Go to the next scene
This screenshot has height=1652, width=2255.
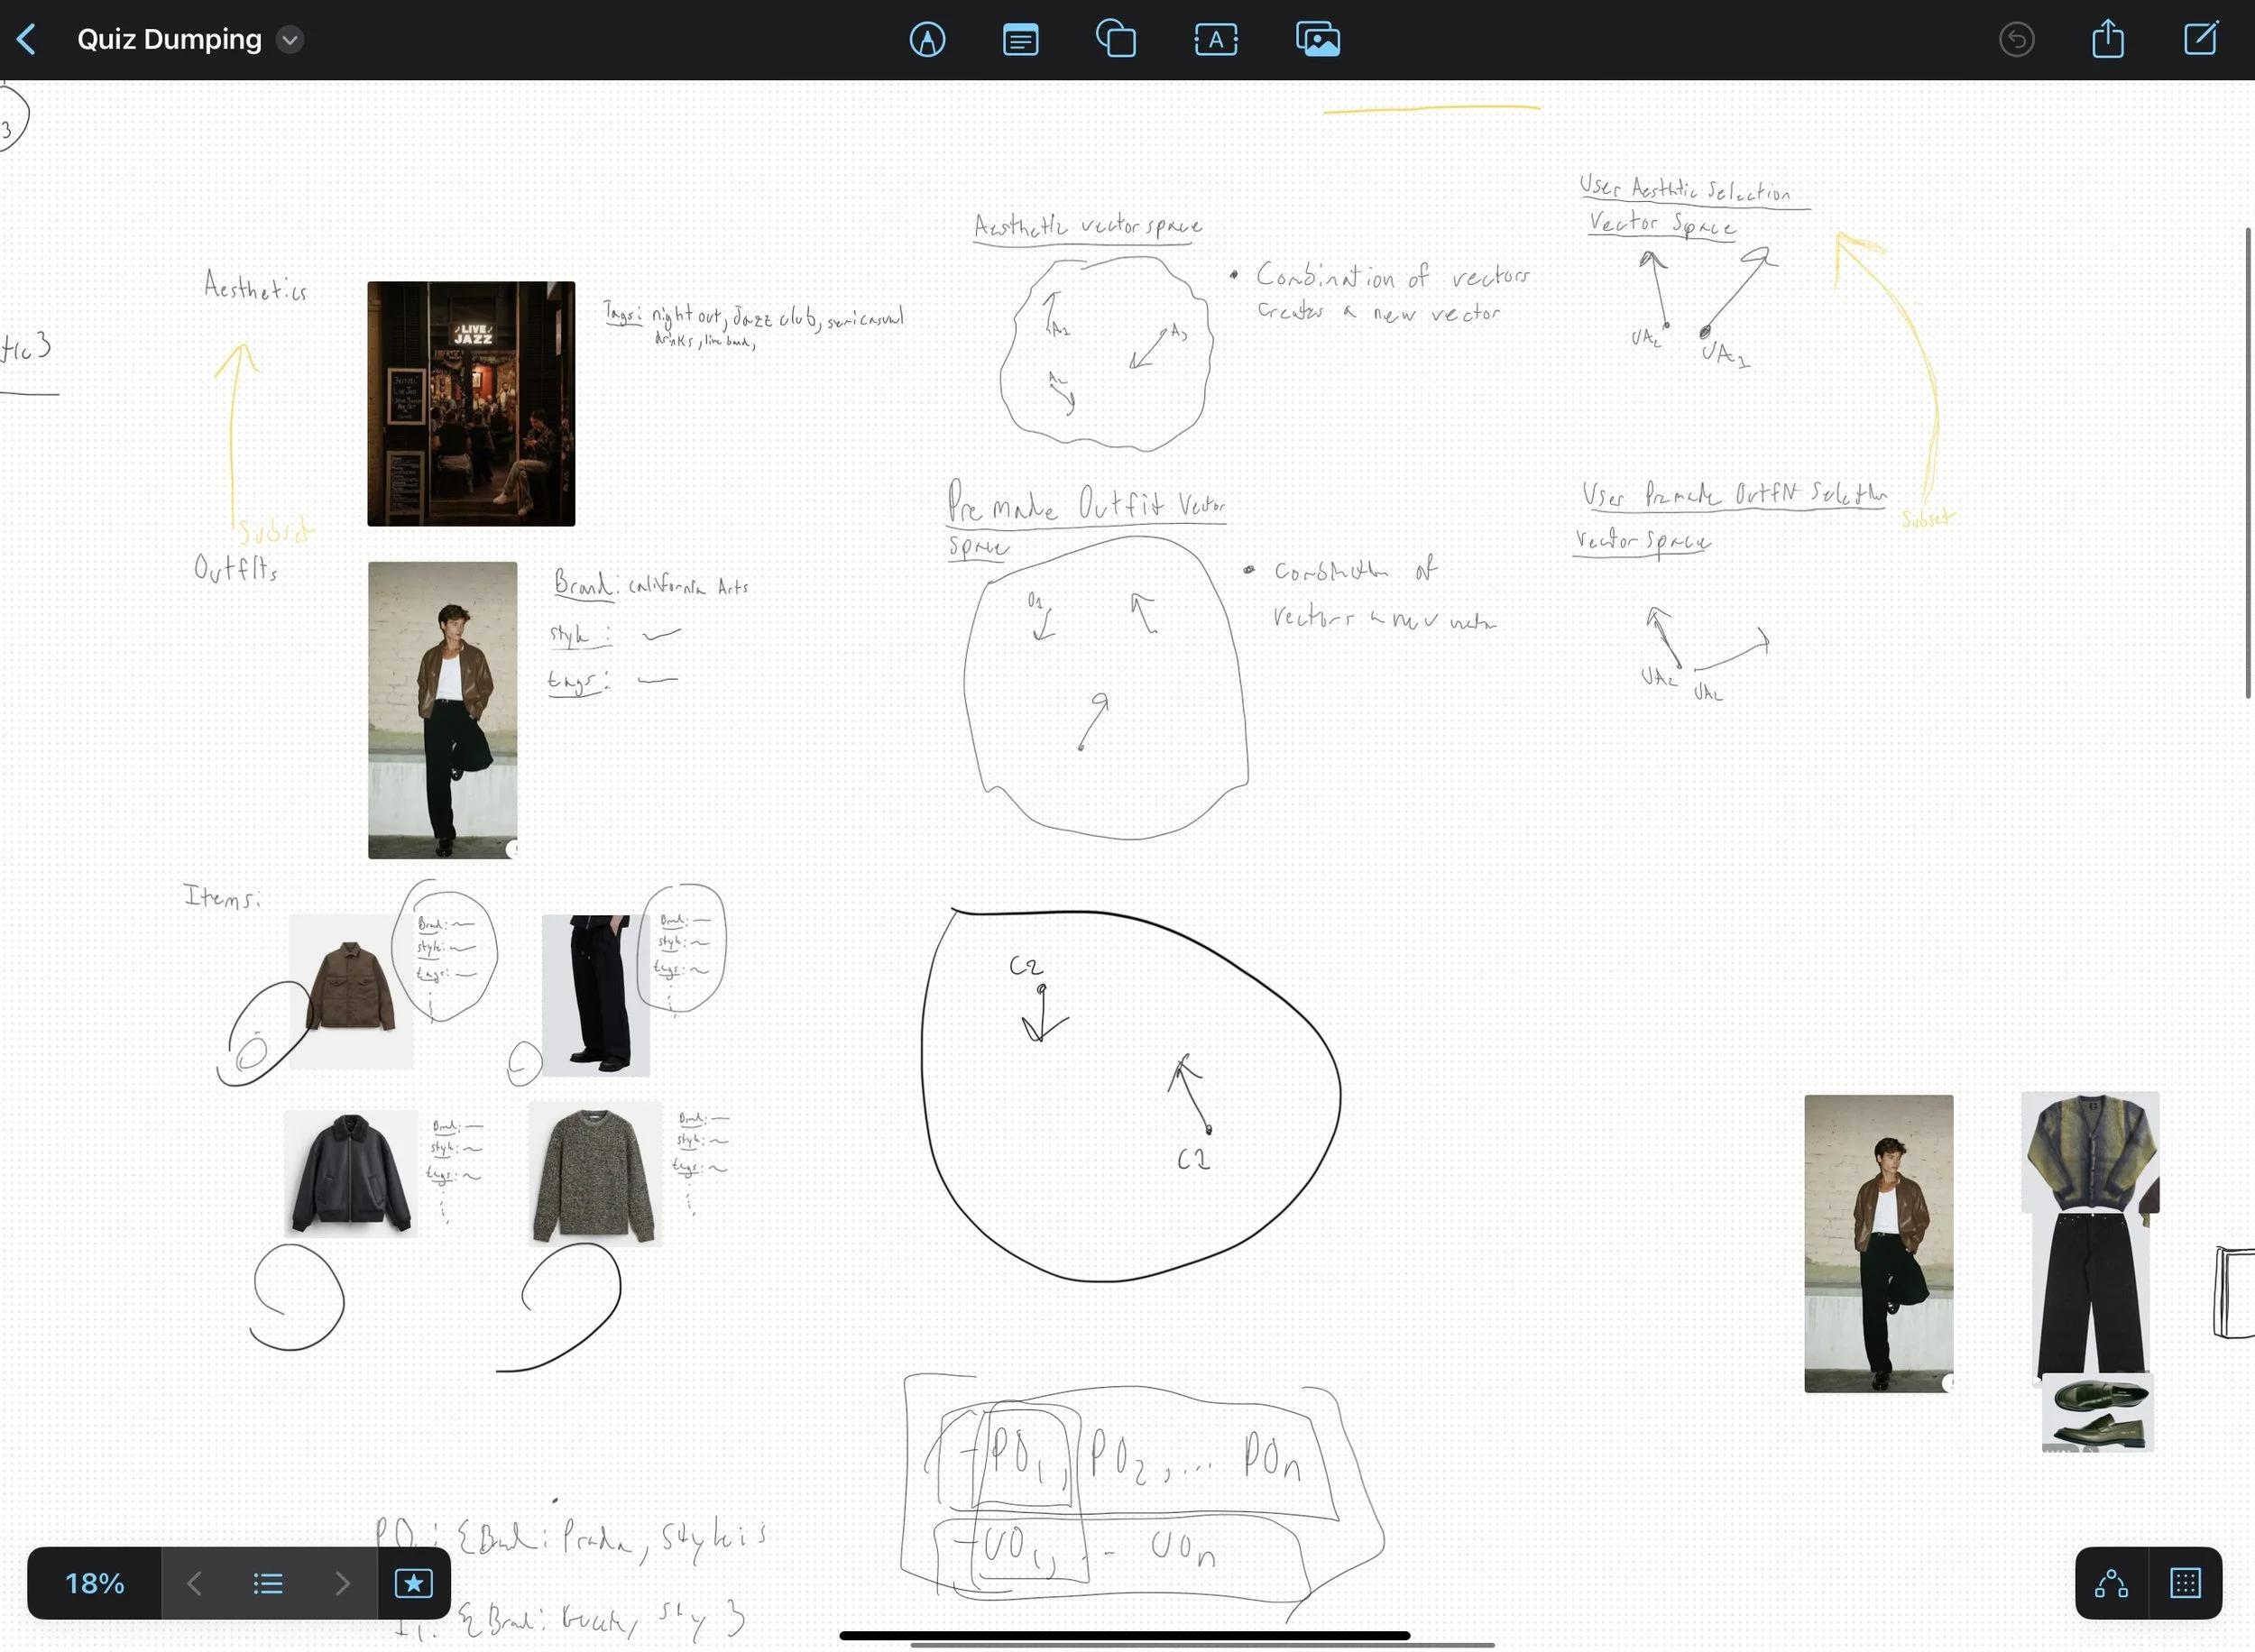[x=341, y=1583]
